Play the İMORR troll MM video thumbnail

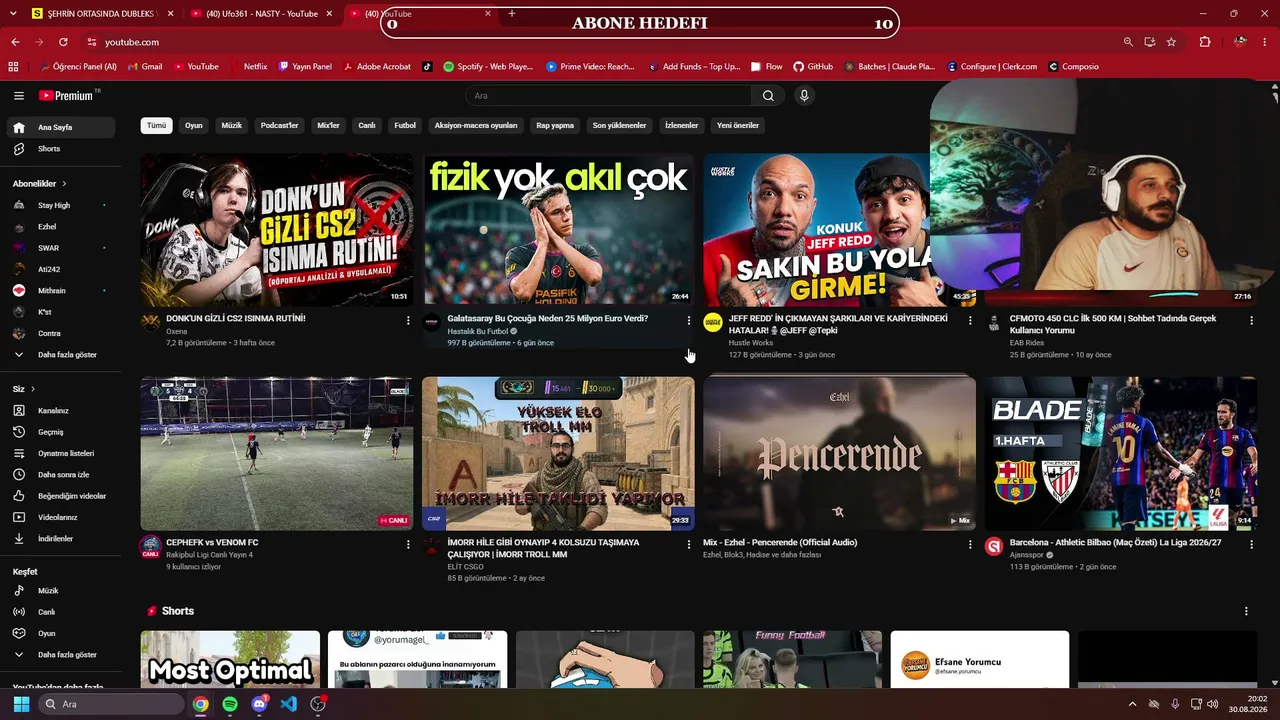[x=558, y=453]
